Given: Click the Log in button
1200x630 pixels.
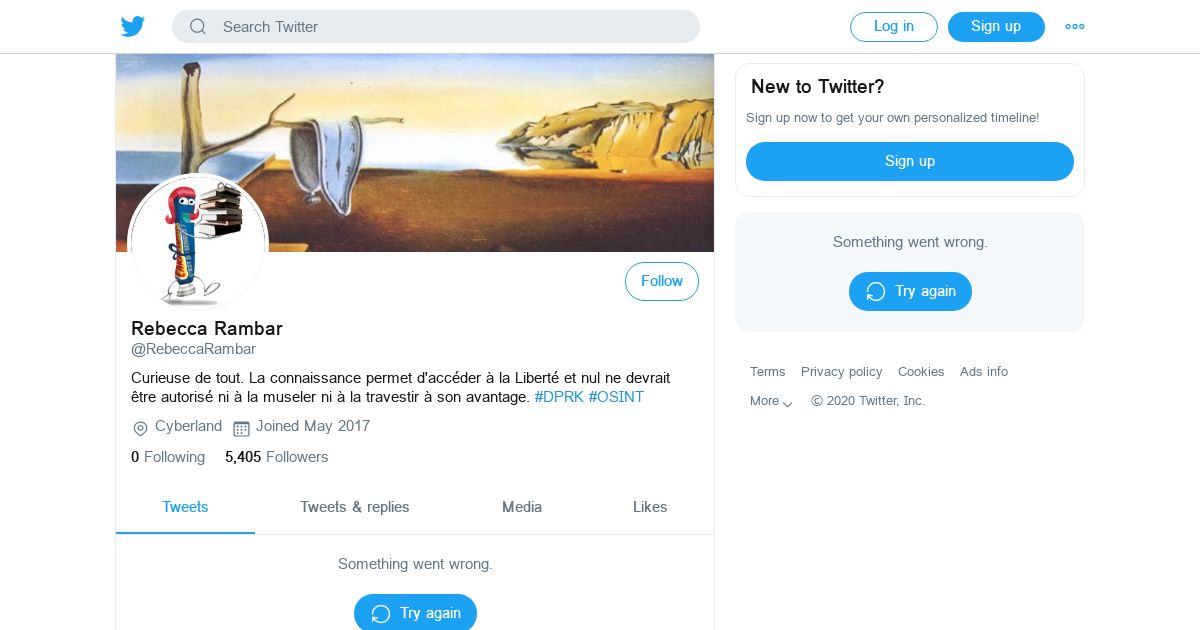Looking at the screenshot, I should [x=894, y=27].
